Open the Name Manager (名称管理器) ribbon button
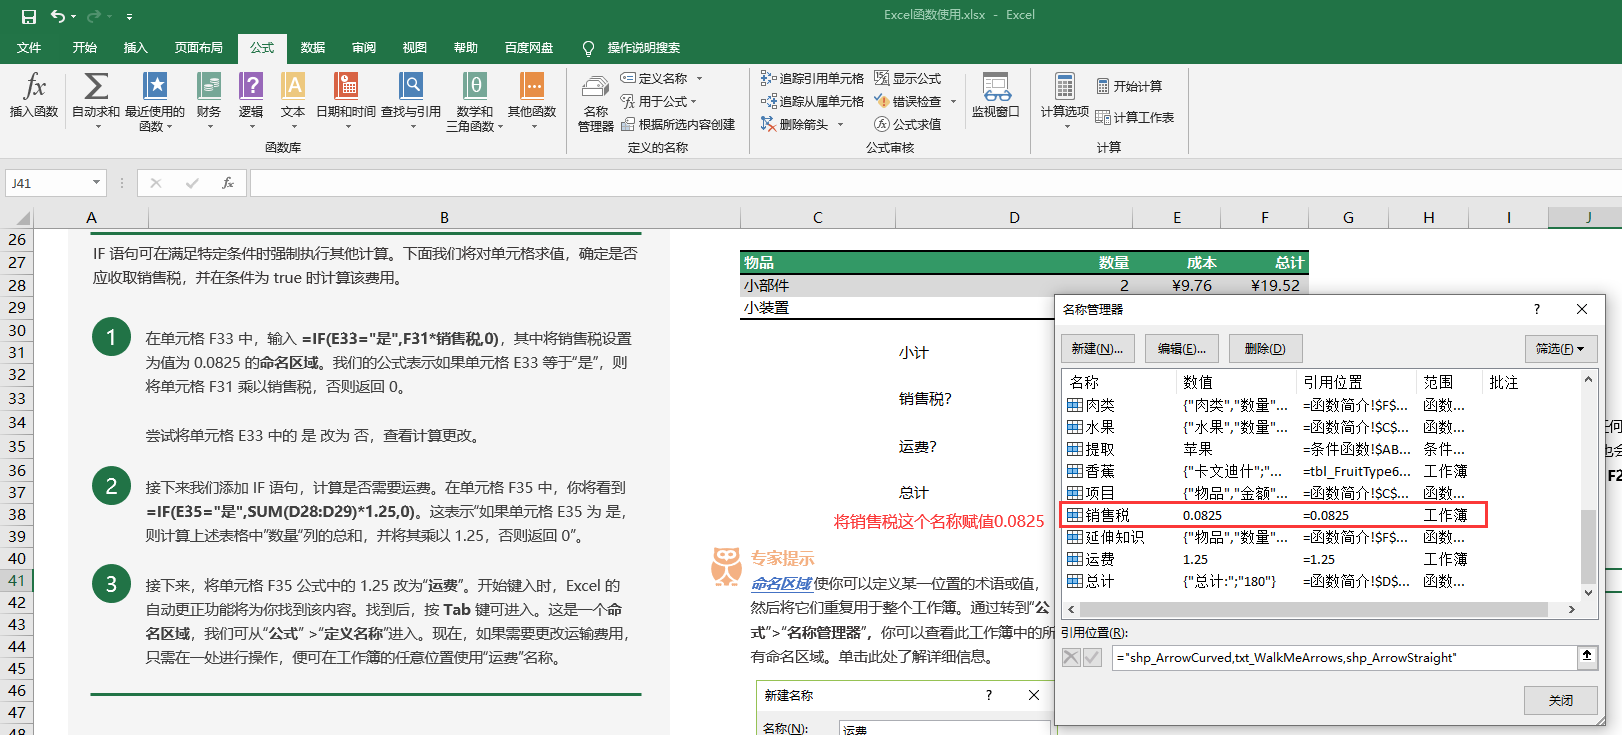Viewport: 1622px width, 735px height. pos(596,103)
